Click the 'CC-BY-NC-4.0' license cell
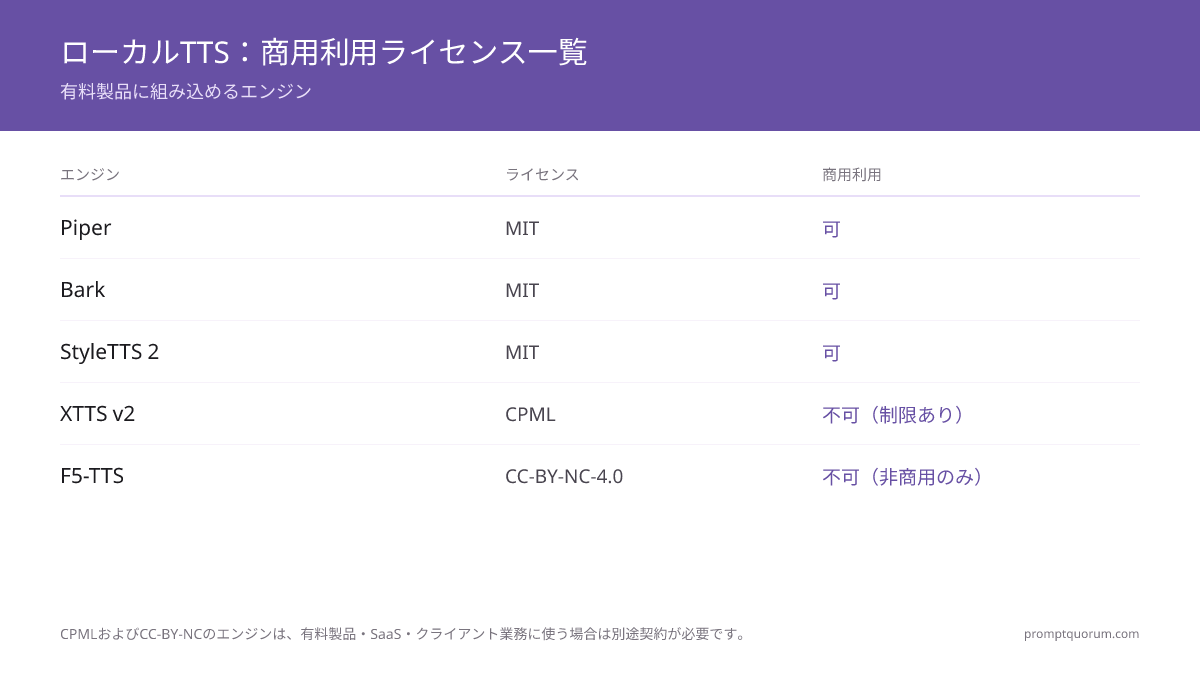The width and height of the screenshot is (1200, 675). click(564, 476)
